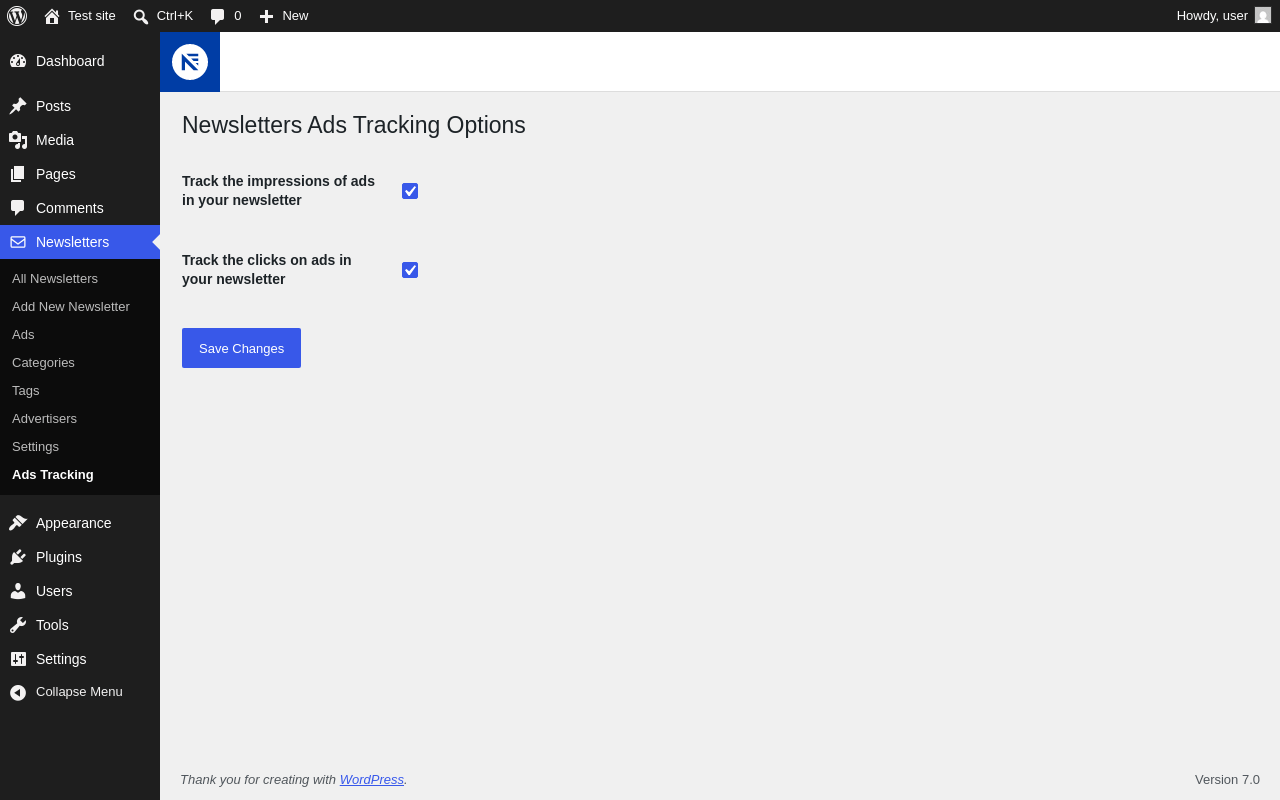Screen dimensions: 1280x800
Task: Collapse the admin sidebar menu
Action: [80, 692]
